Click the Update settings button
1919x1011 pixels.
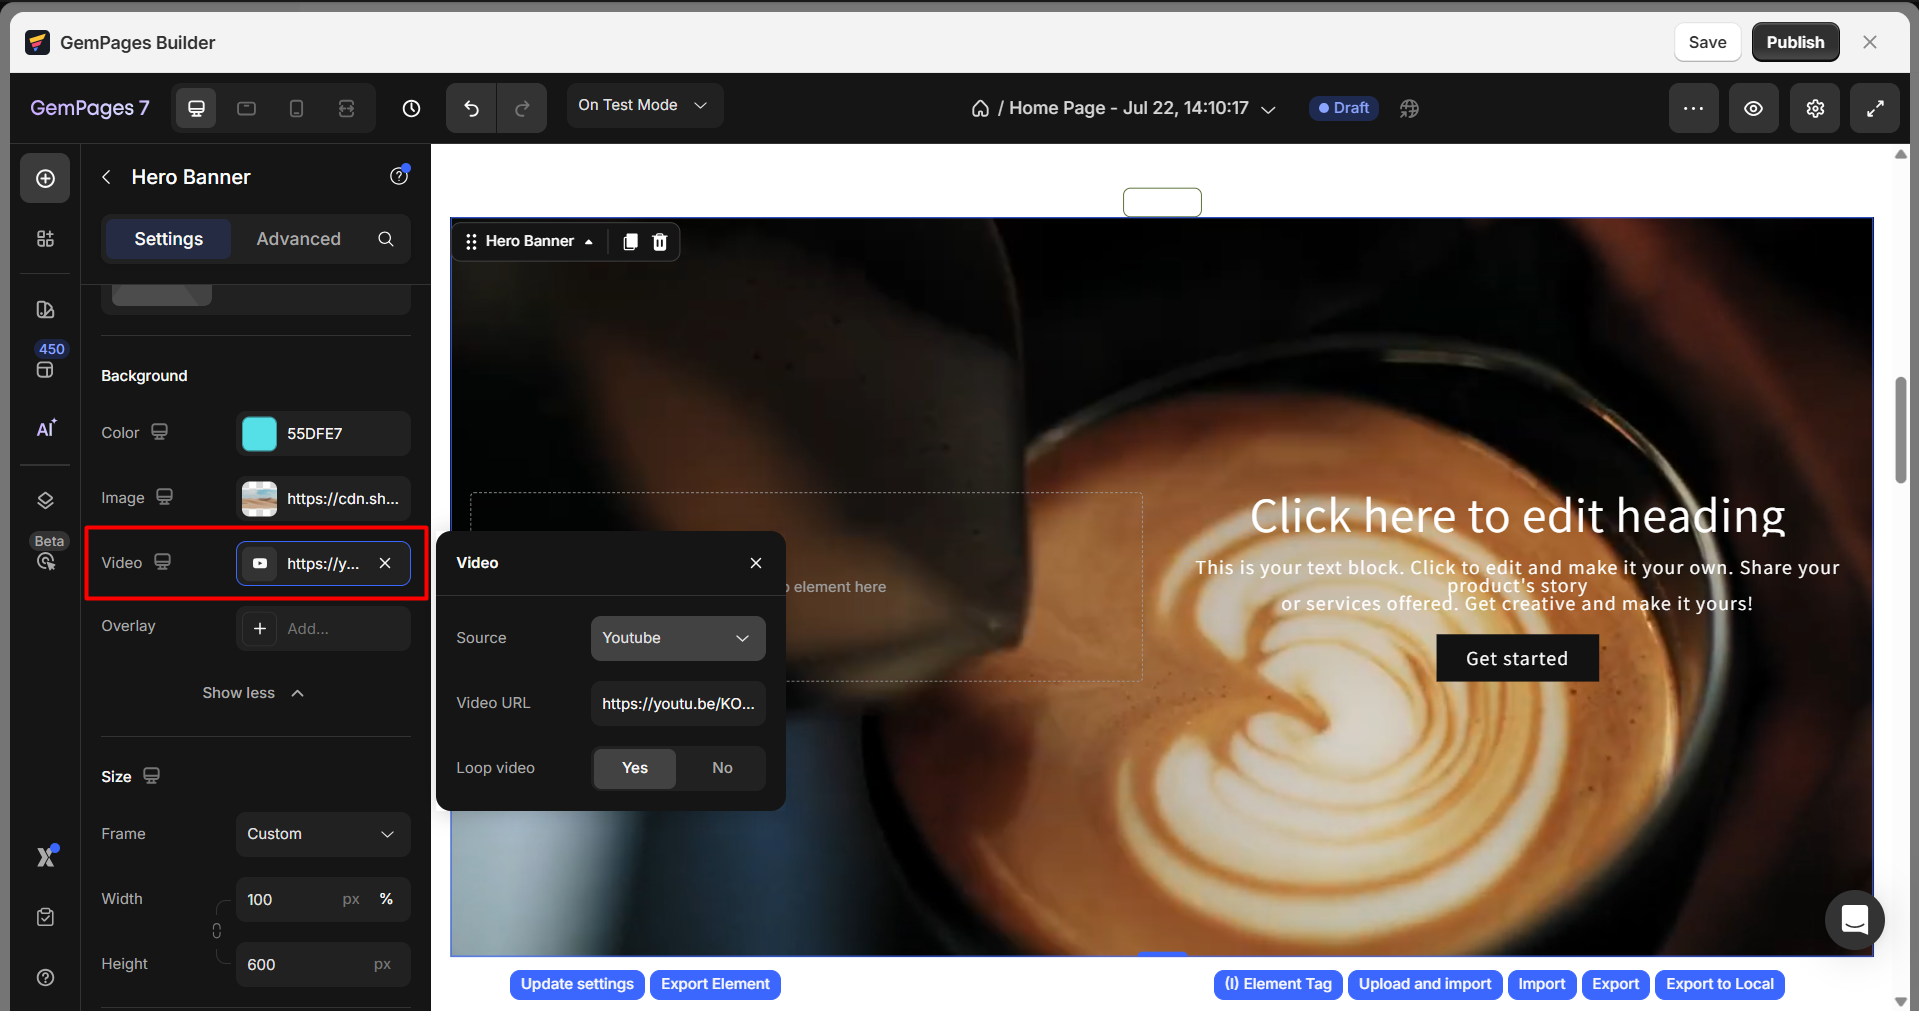(577, 984)
